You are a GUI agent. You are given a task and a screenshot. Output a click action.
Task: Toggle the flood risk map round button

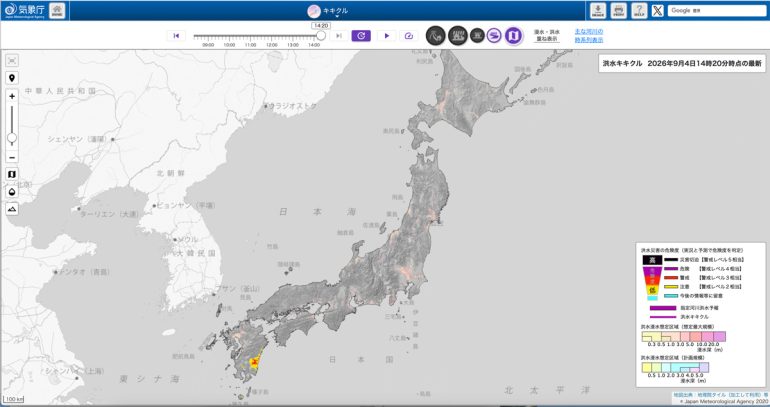click(513, 35)
